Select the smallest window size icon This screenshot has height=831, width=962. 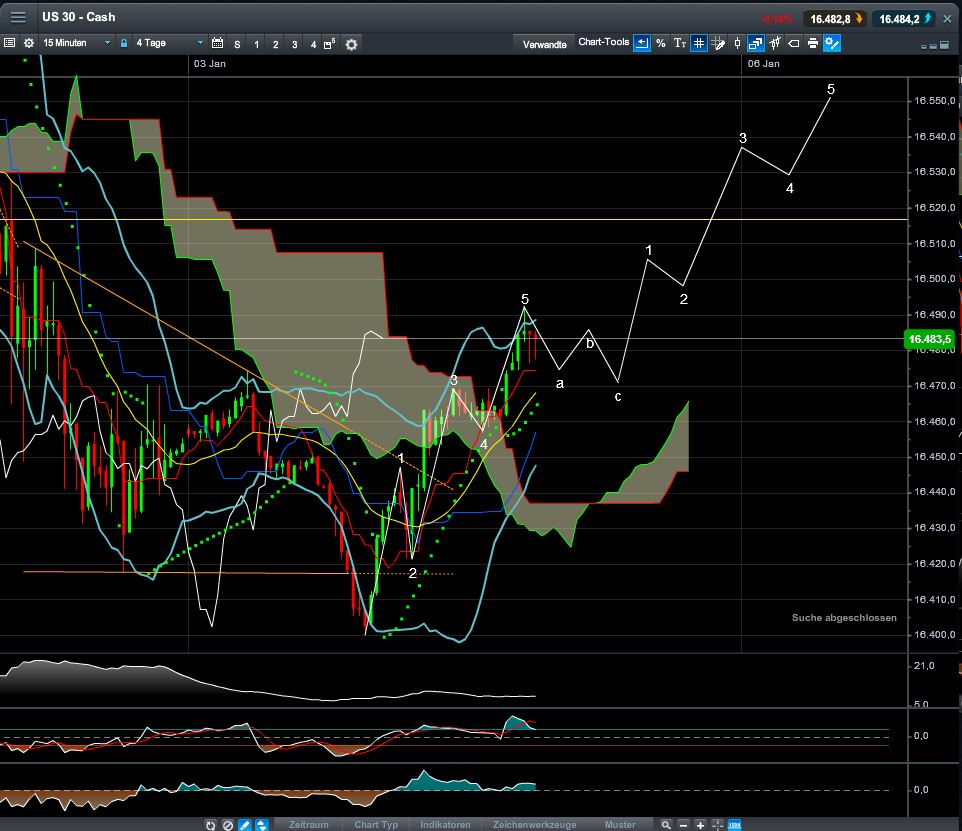[924, 46]
